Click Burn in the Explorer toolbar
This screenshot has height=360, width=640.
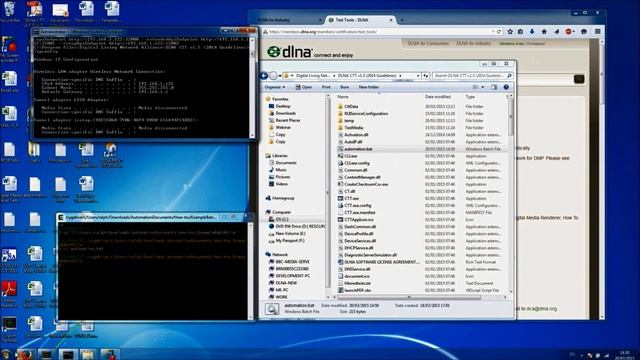pos(344,87)
